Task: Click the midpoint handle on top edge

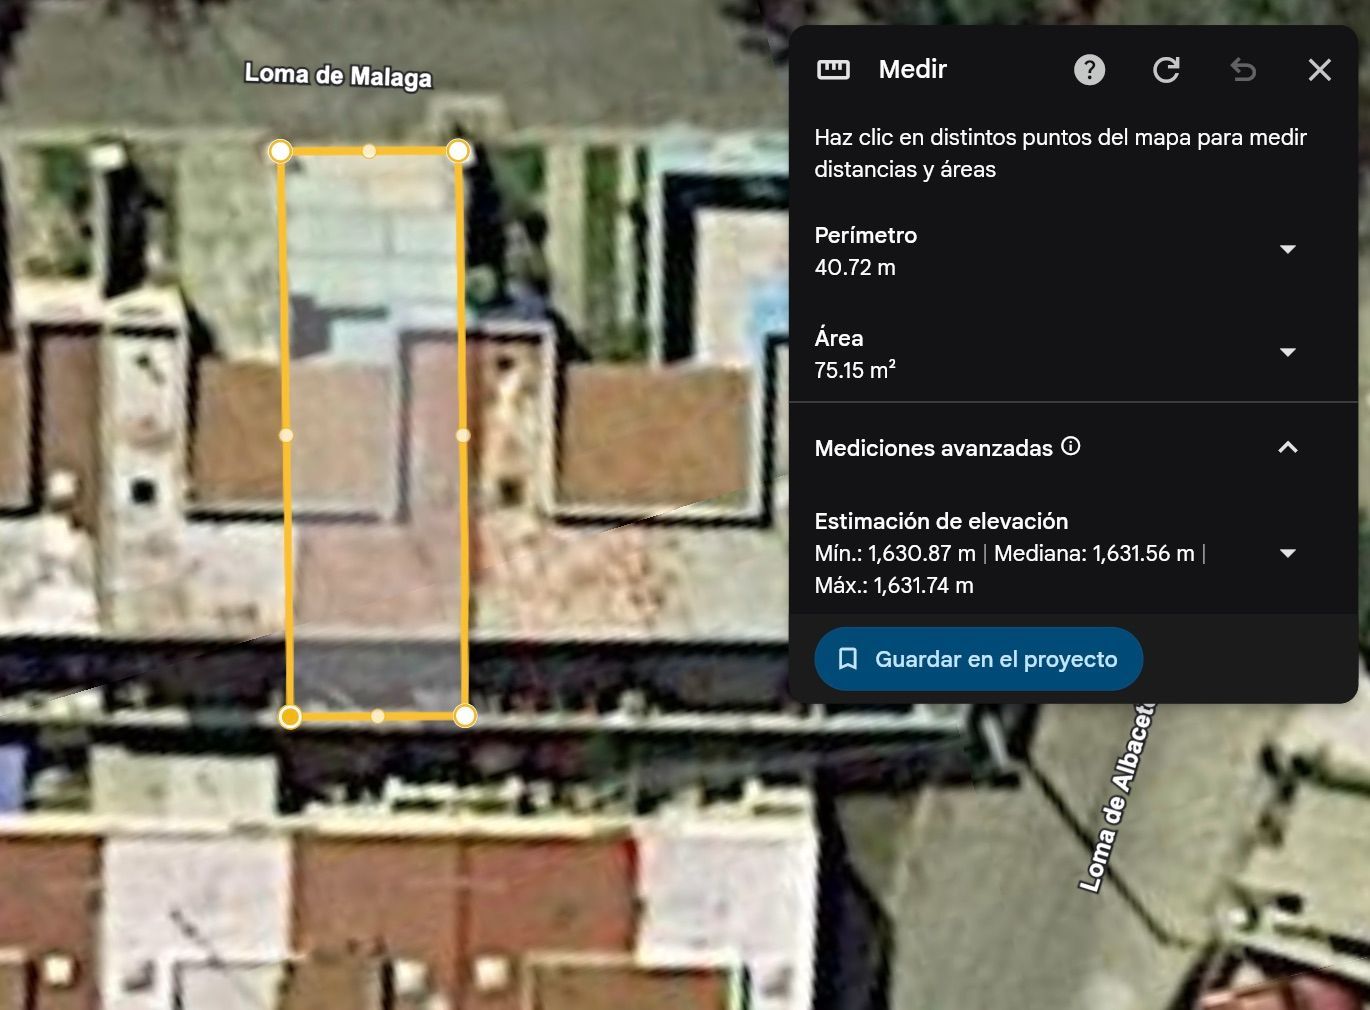Action: [x=369, y=151]
